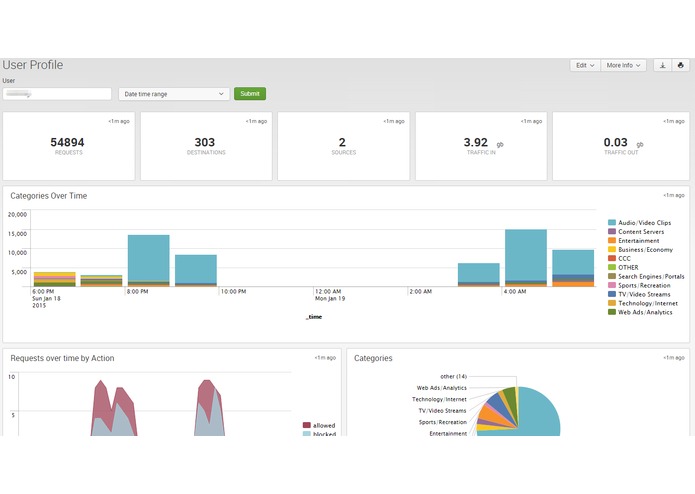Viewport: 695px width, 494px height.
Task: Click the download export icon
Action: coord(663,66)
